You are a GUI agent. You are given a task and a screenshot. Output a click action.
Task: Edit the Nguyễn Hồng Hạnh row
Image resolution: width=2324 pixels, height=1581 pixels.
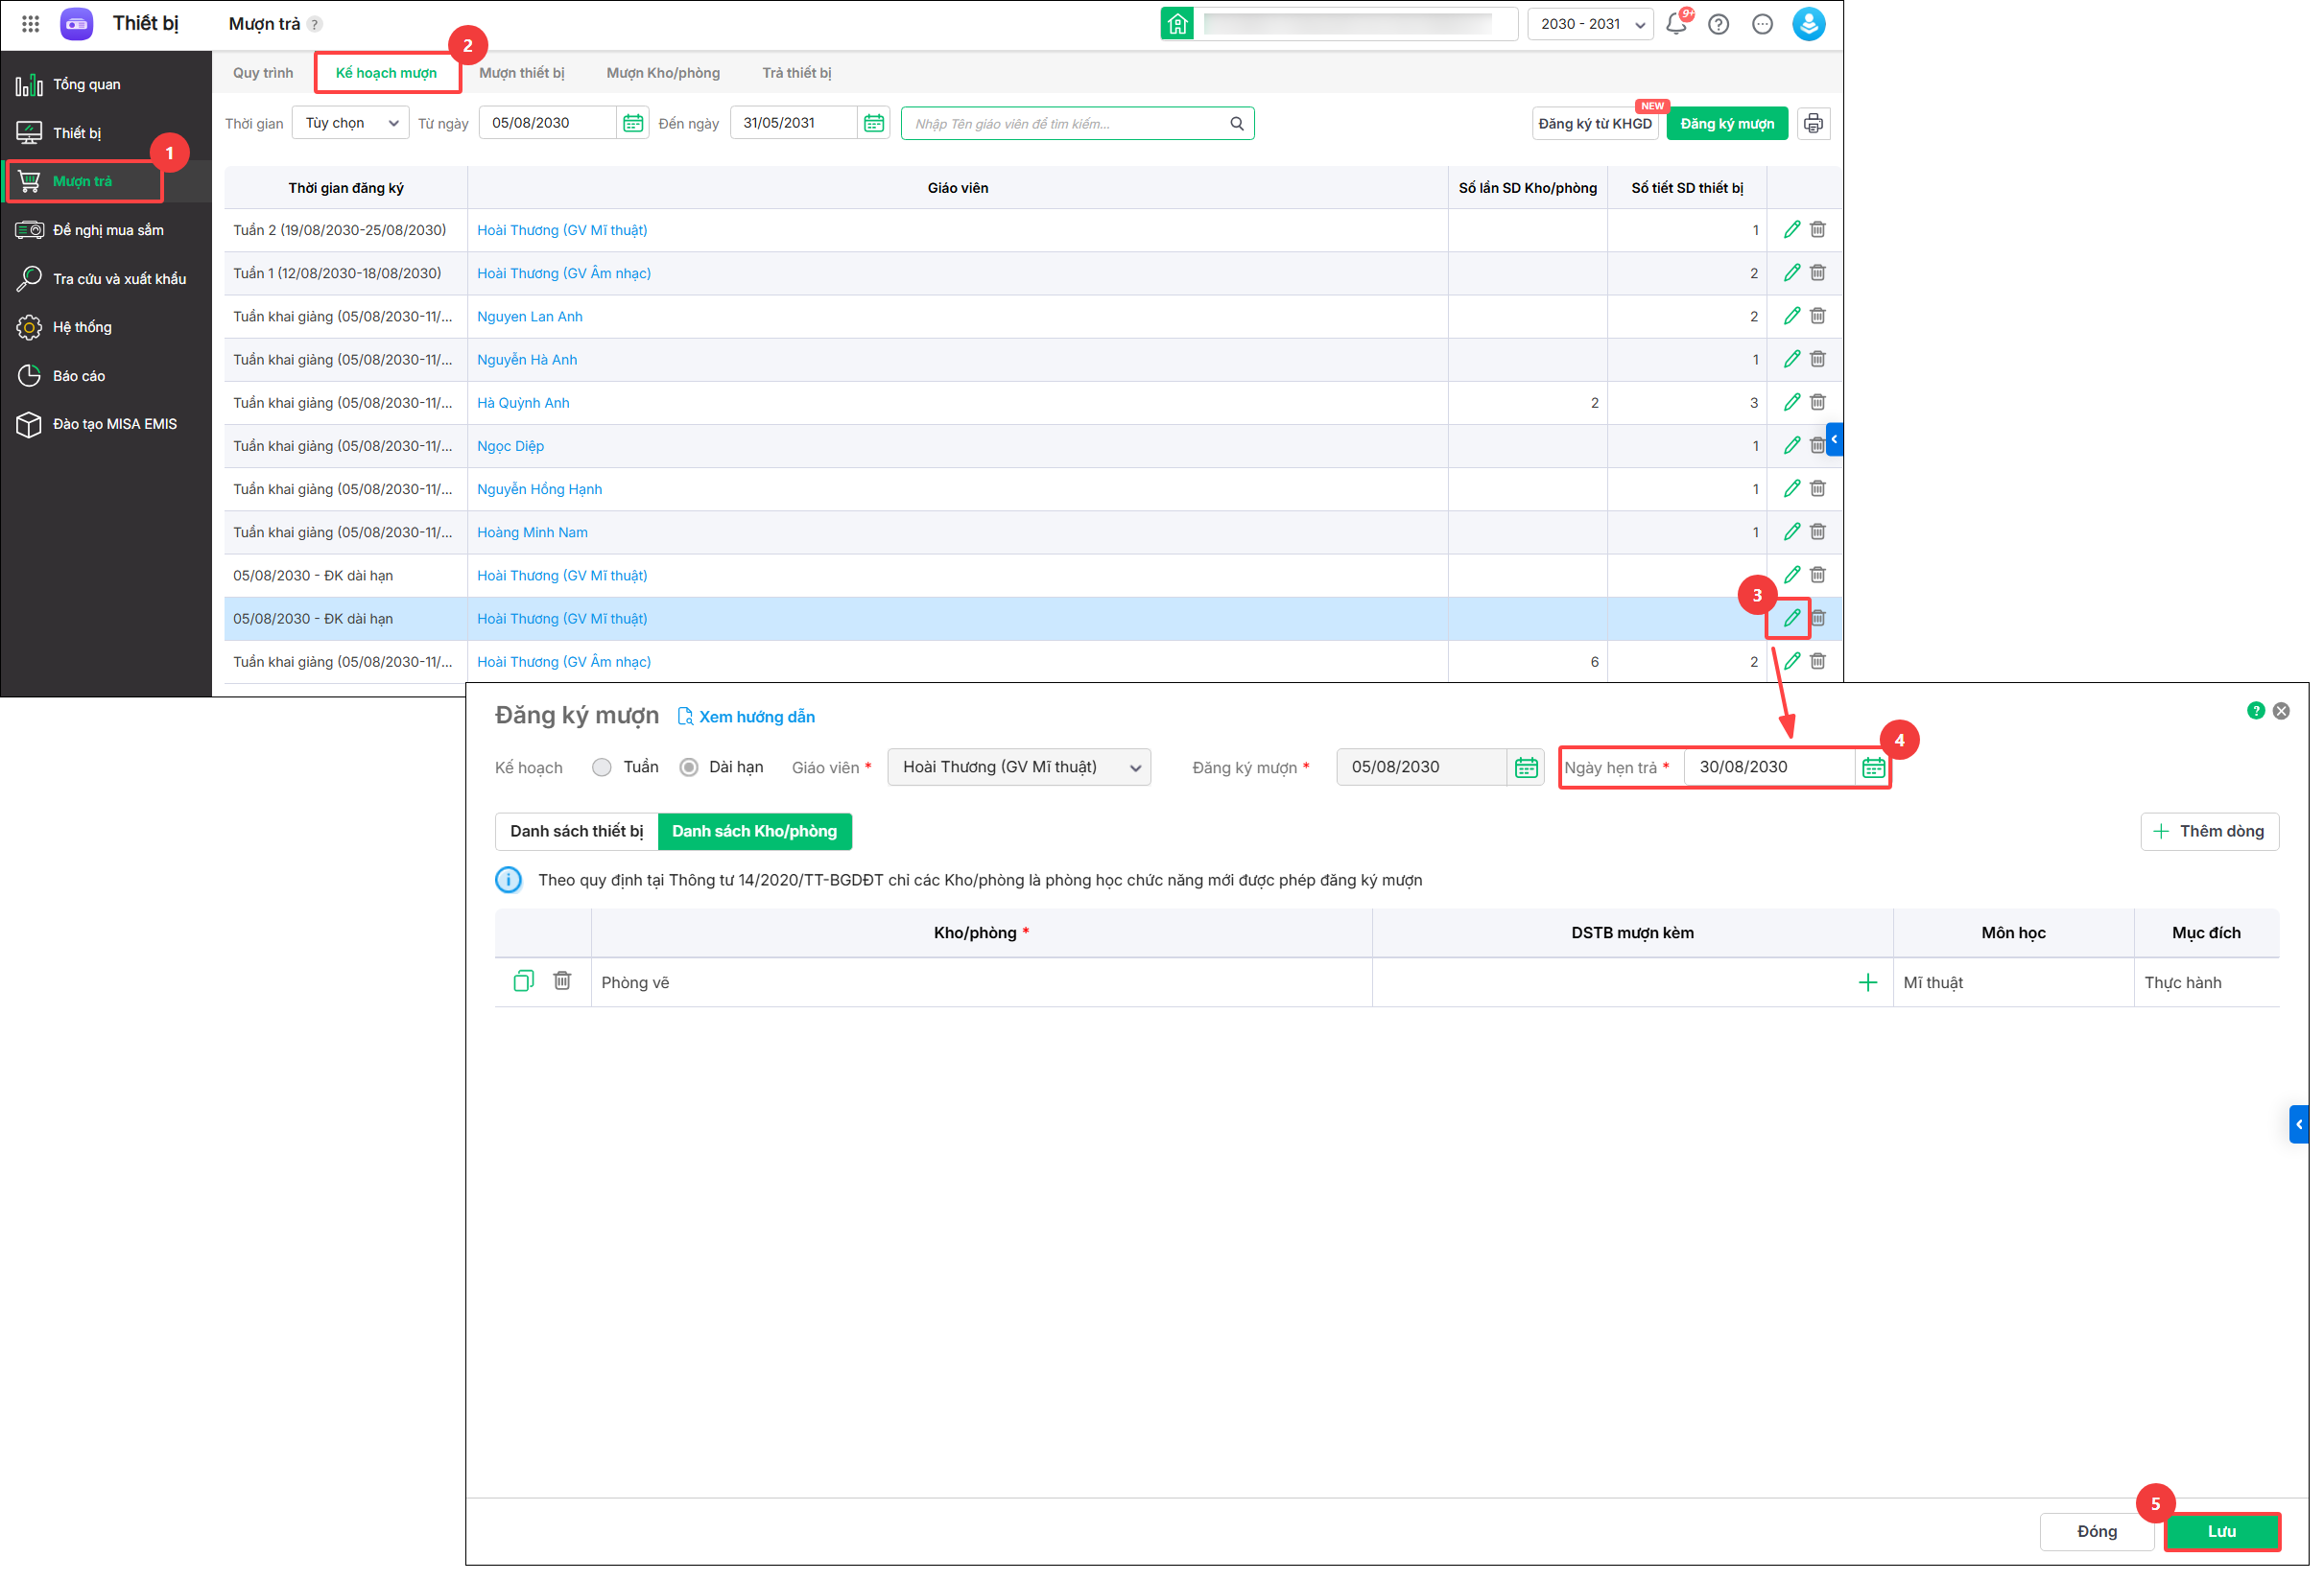click(1791, 489)
